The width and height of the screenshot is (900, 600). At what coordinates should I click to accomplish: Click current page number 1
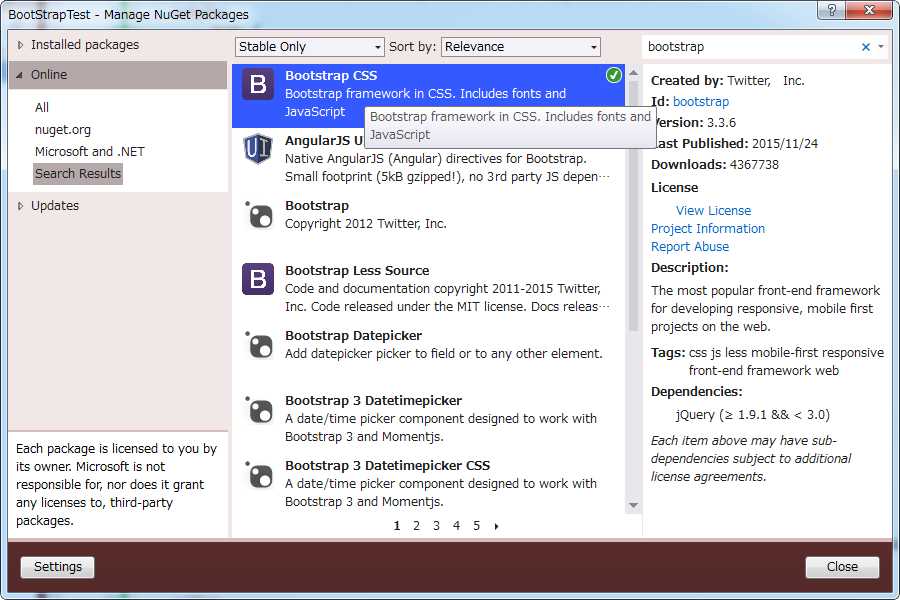tap(397, 526)
